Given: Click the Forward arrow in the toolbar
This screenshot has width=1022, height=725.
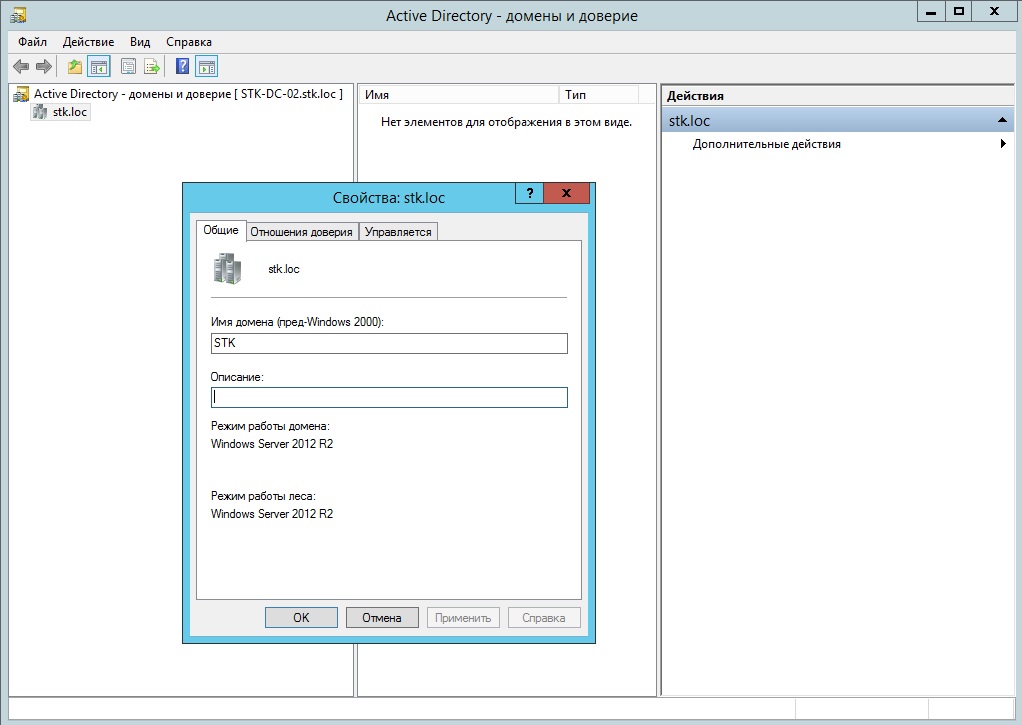Looking at the screenshot, I should pos(44,67).
